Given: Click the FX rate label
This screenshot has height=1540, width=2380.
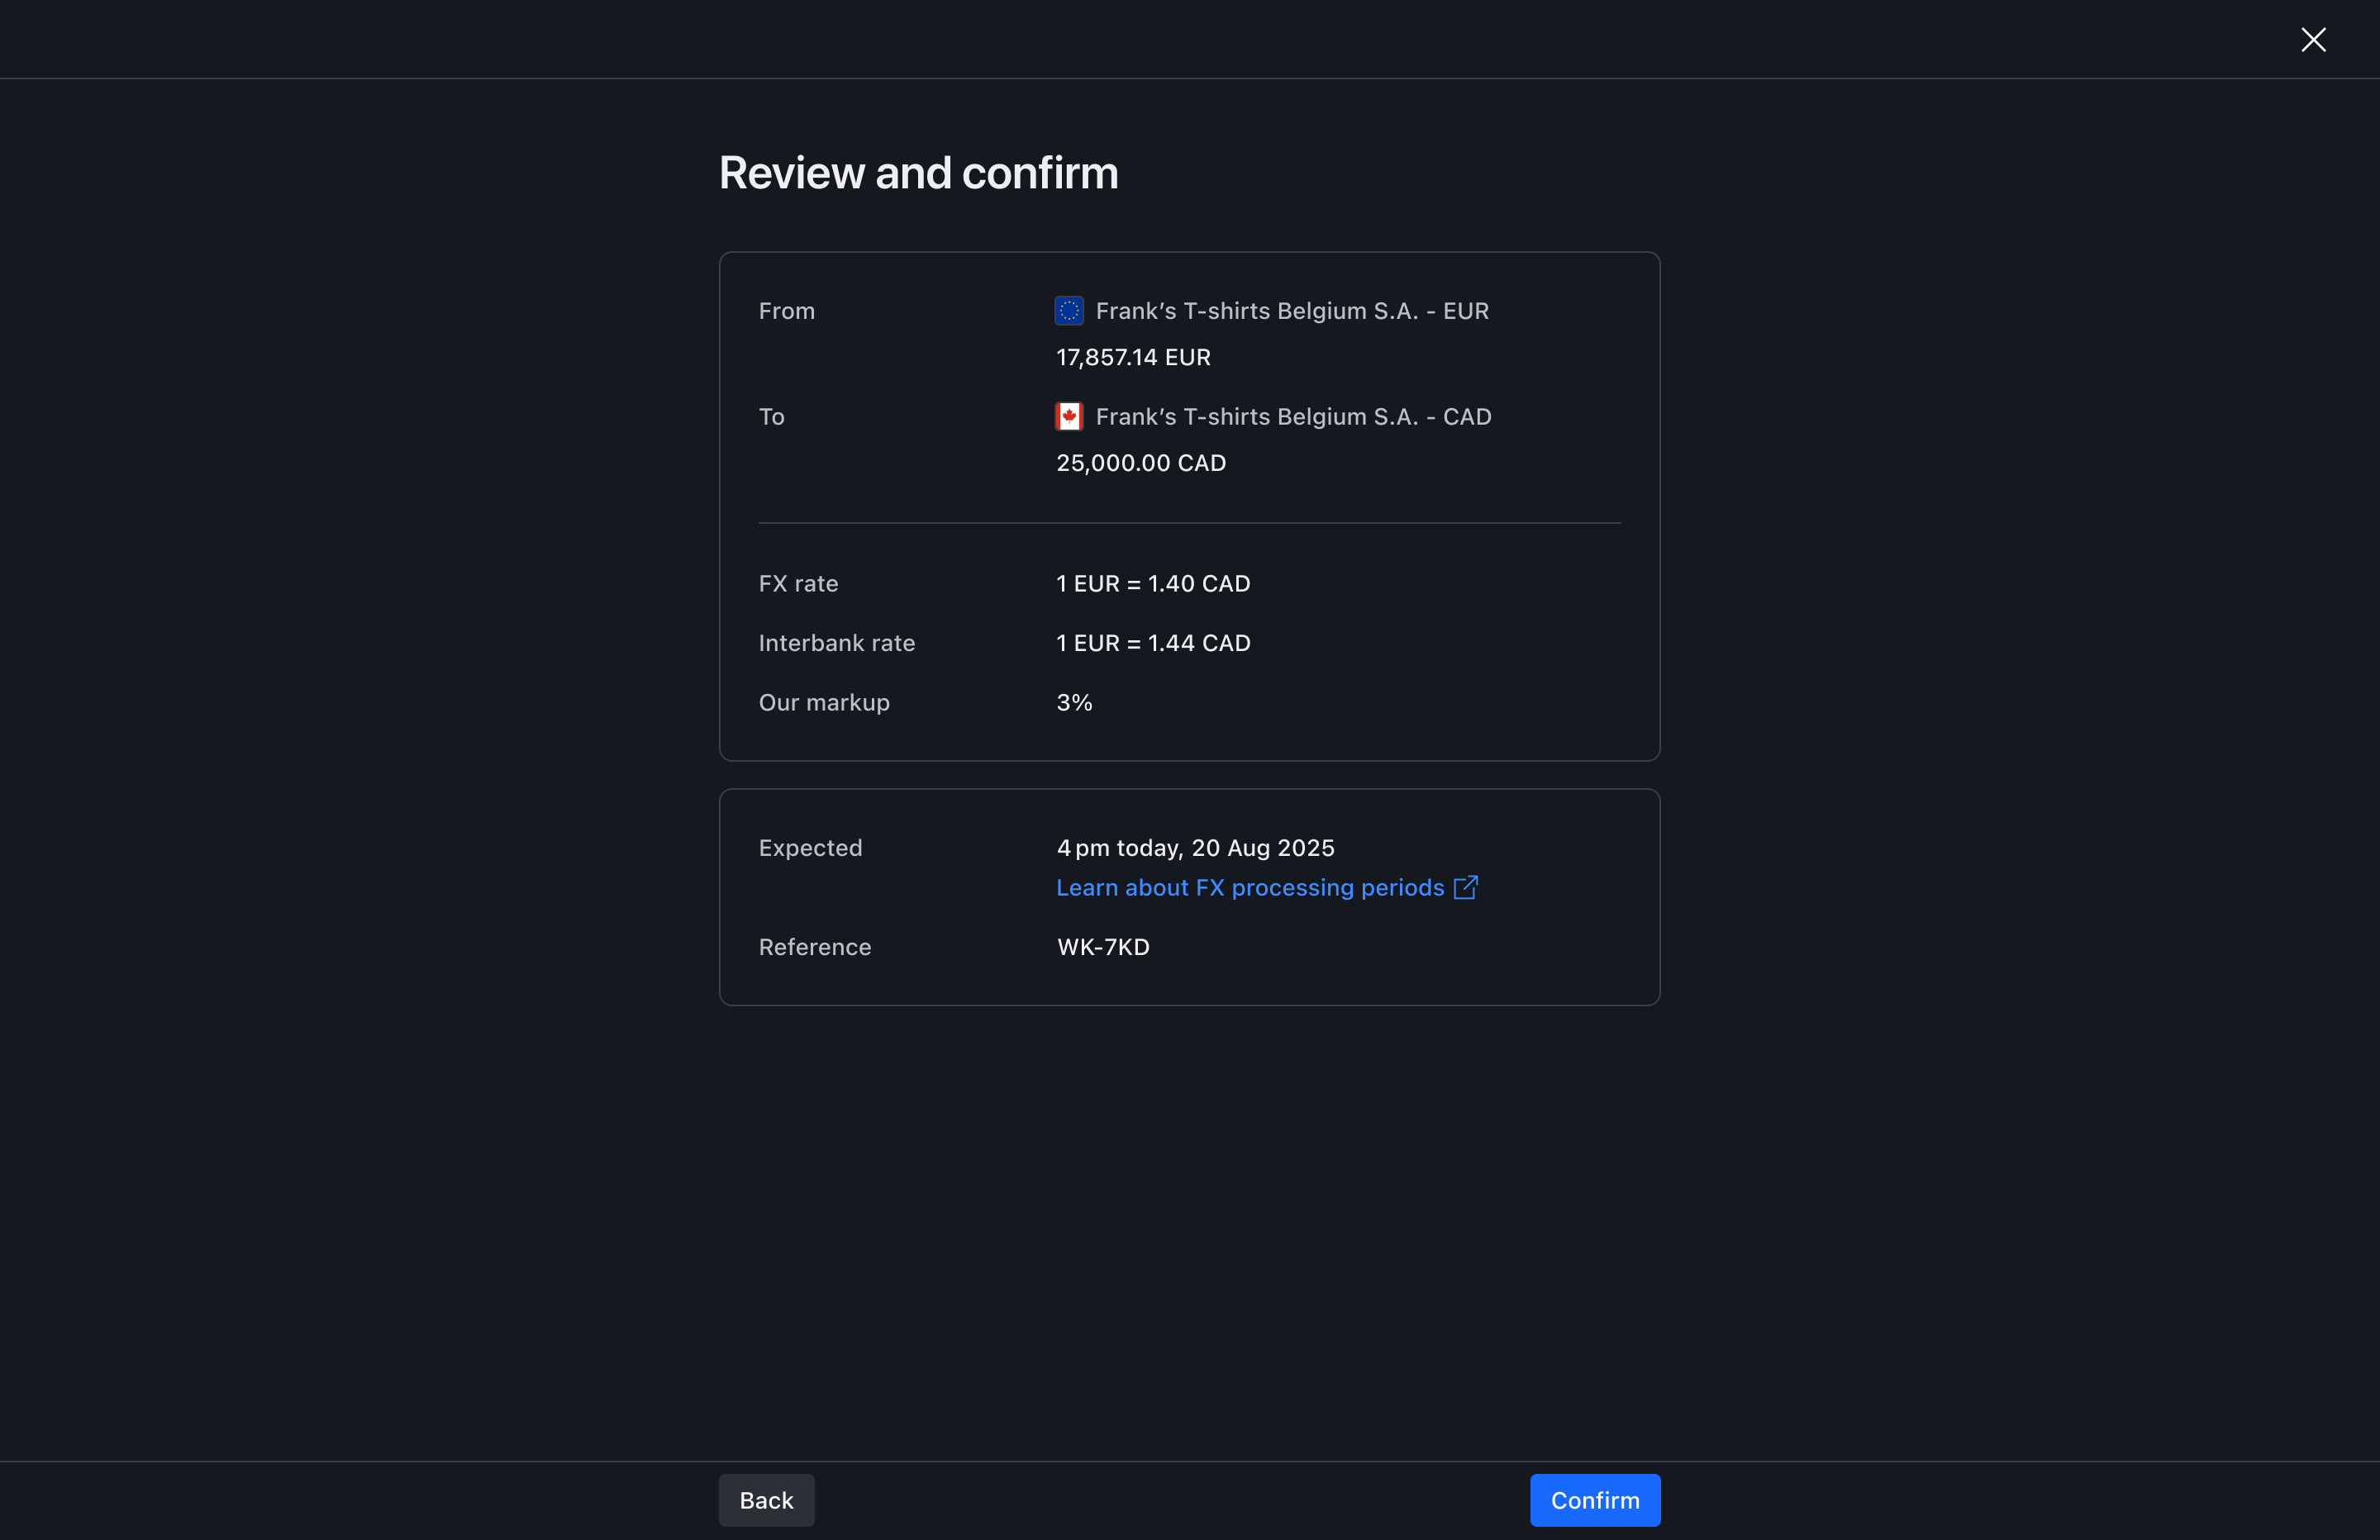Looking at the screenshot, I should click(x=798, y=583).
